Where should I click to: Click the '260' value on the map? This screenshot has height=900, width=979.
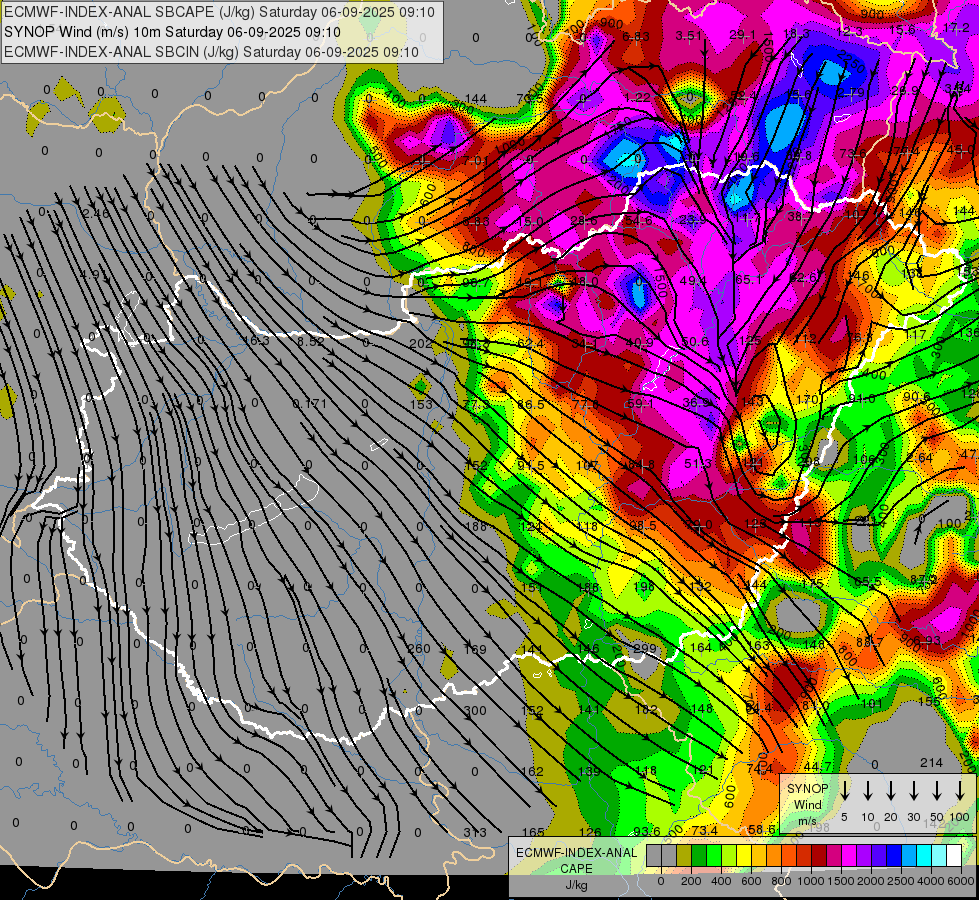(419, 648)
